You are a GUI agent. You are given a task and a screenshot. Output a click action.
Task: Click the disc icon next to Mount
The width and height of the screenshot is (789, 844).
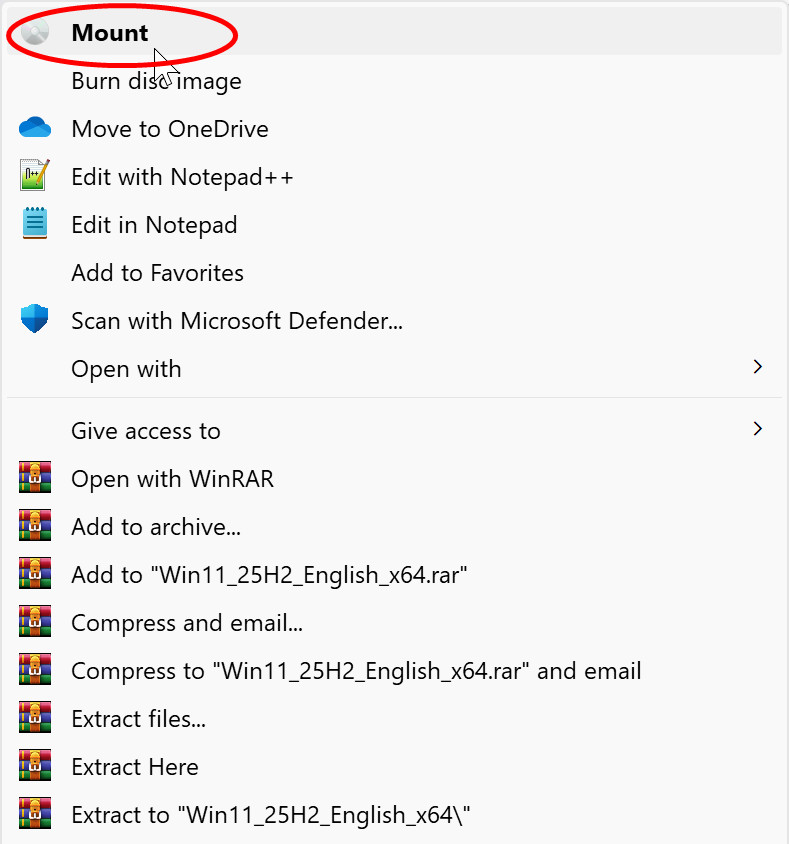pyautogui.click(x=35, y=33)
